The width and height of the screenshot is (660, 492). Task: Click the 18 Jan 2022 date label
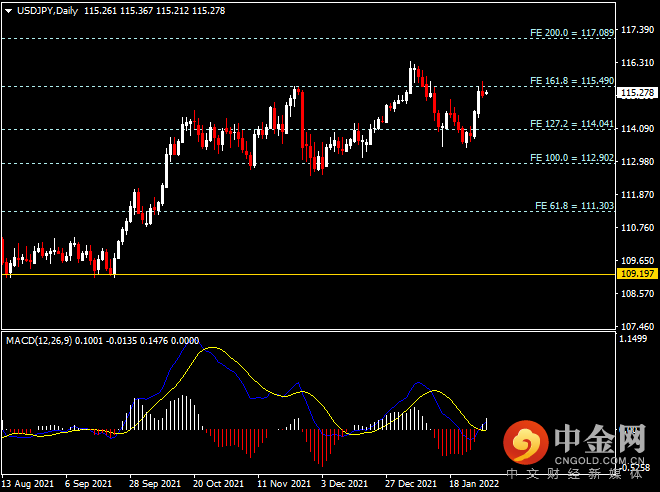coord(474,484)
